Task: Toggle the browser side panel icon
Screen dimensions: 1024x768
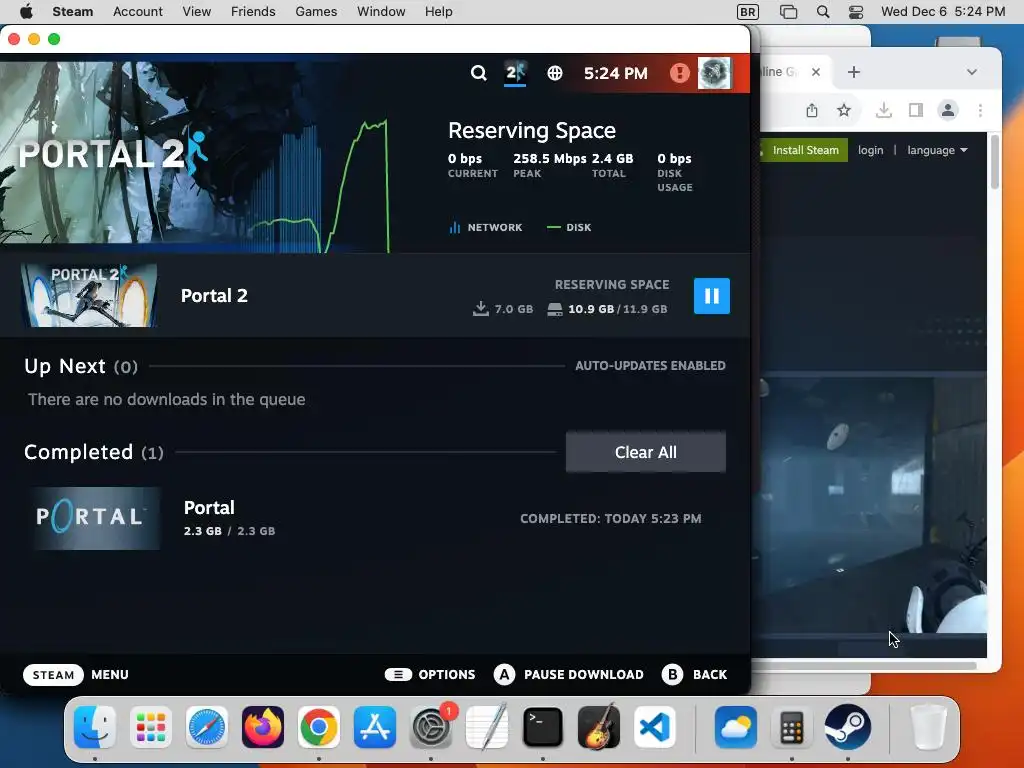Action: [916, 110]
